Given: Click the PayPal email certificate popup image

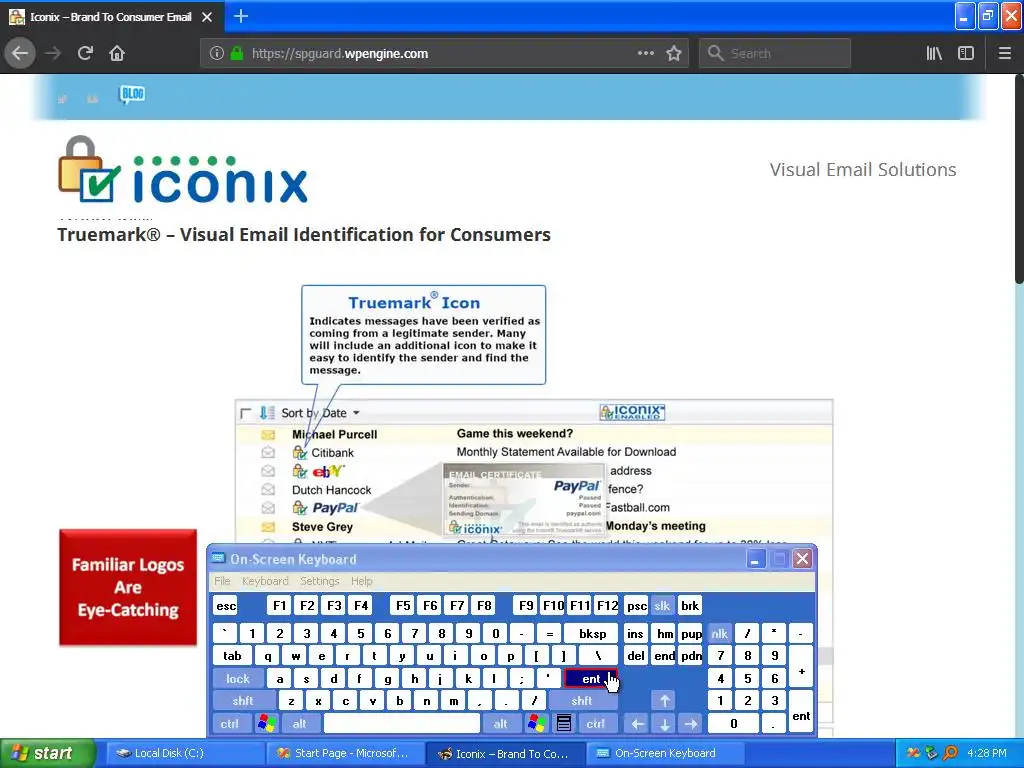Looking at the screenshot, I should (x=524, y=500).
